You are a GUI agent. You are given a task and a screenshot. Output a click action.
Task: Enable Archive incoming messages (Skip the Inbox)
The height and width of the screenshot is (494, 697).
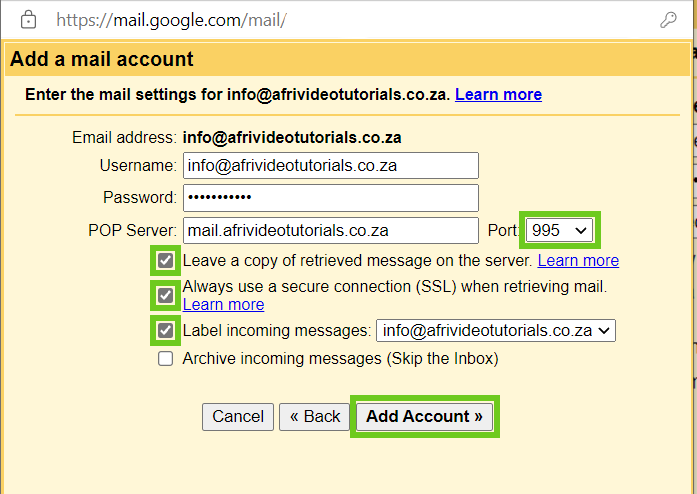coord(165,358)
